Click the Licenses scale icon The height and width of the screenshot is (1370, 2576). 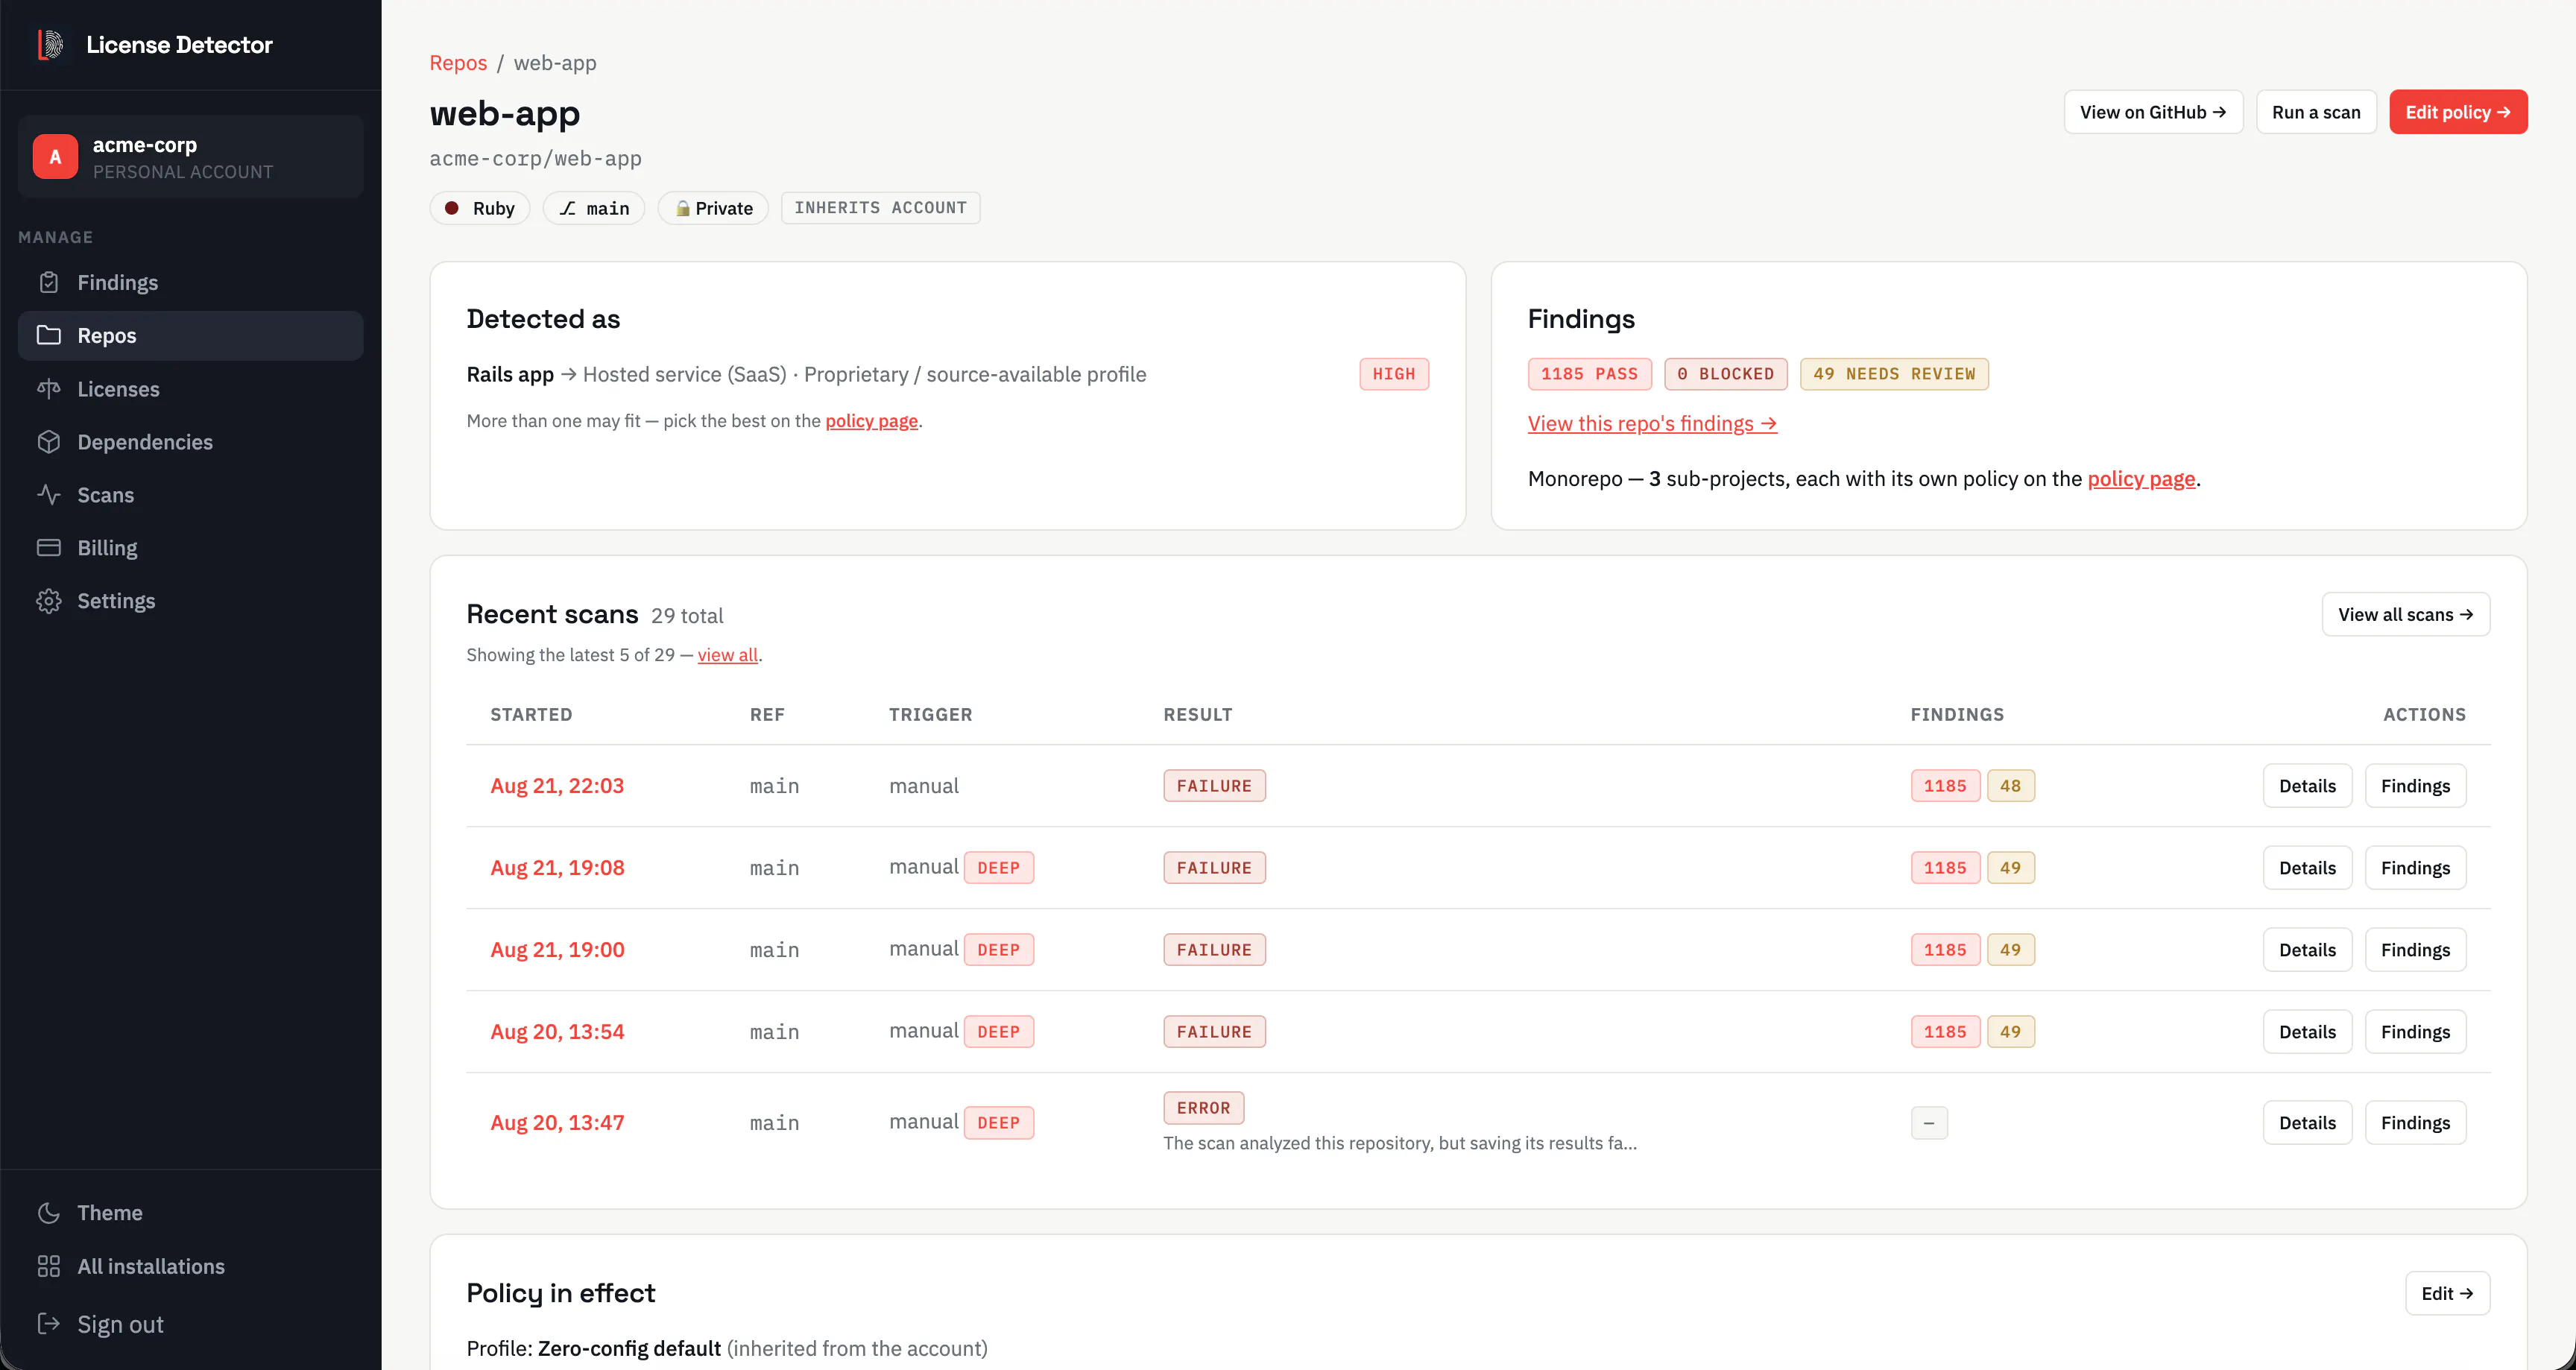click(49, 388)
